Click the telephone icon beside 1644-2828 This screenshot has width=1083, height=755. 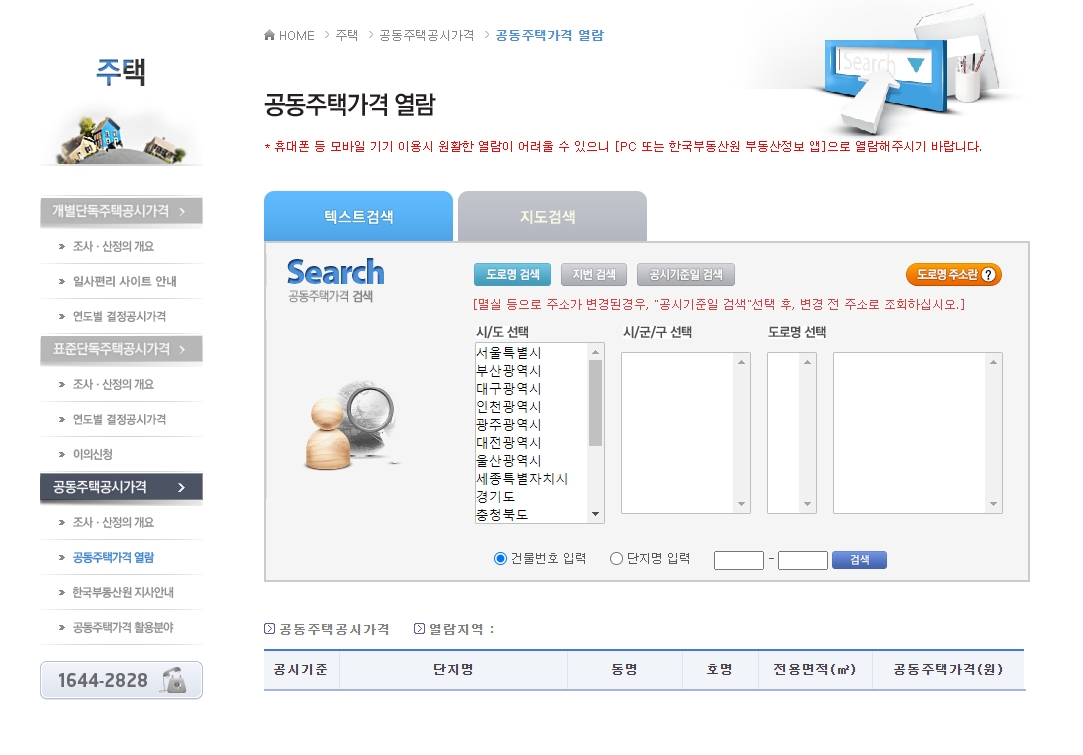[174, 680]
